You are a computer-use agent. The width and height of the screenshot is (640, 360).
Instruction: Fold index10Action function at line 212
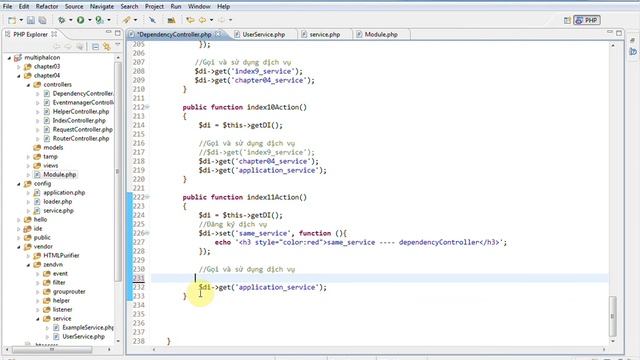(x=147, y=107)
